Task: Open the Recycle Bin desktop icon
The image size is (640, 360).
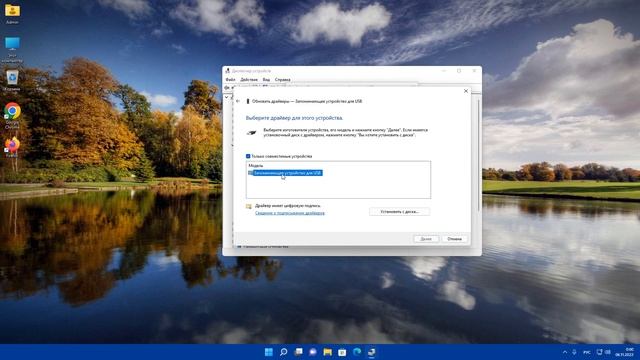Action: point(12,80)
